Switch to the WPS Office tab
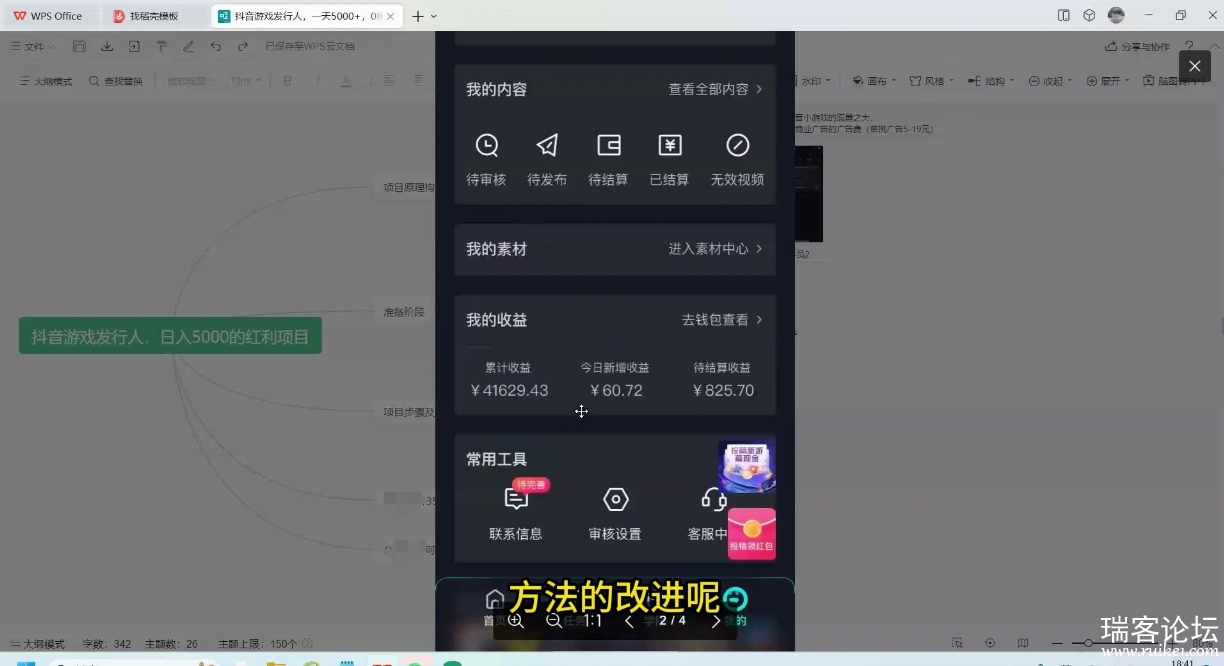 click(x=49, y=16)
